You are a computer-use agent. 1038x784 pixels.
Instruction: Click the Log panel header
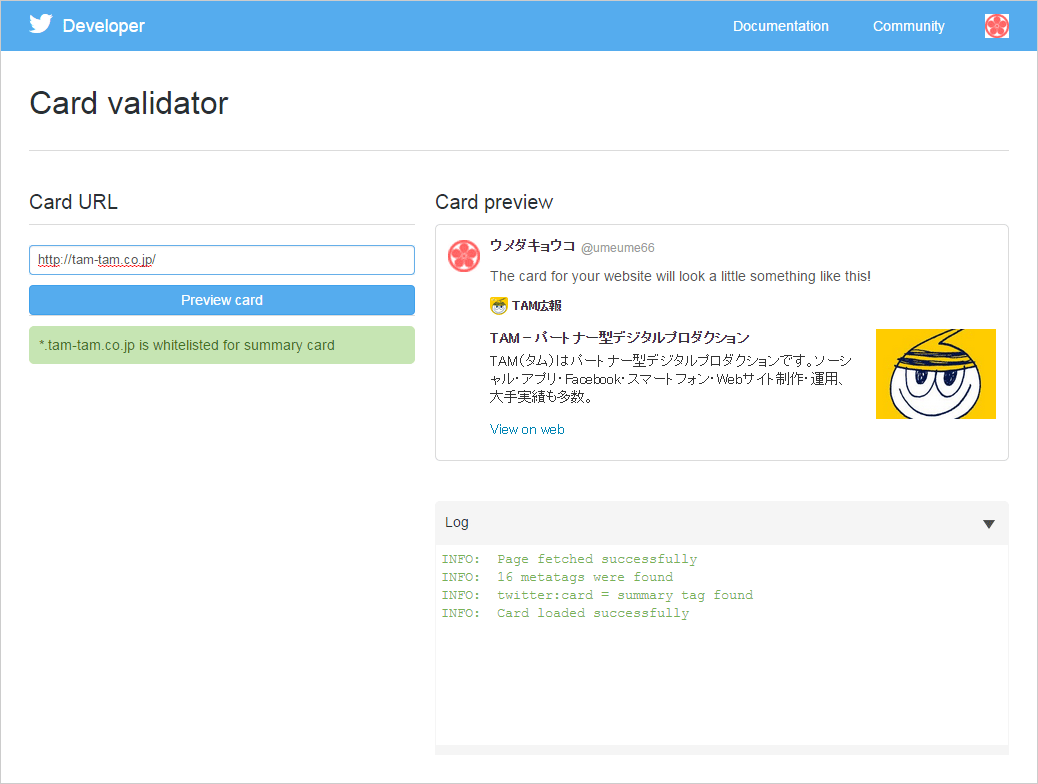click(x=722, y=523)
